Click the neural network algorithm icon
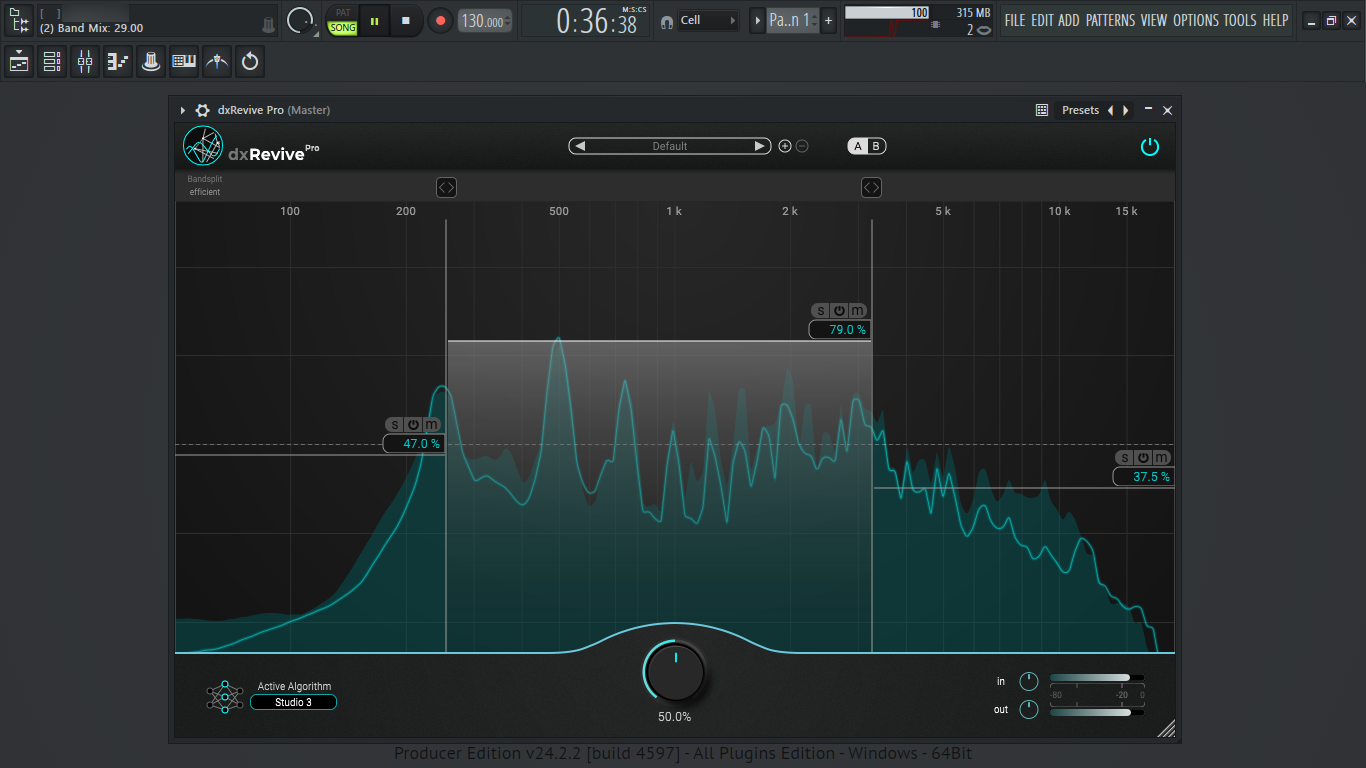Screen dimensions: 1366x768 pyautogui.click(x=225, y=696)
